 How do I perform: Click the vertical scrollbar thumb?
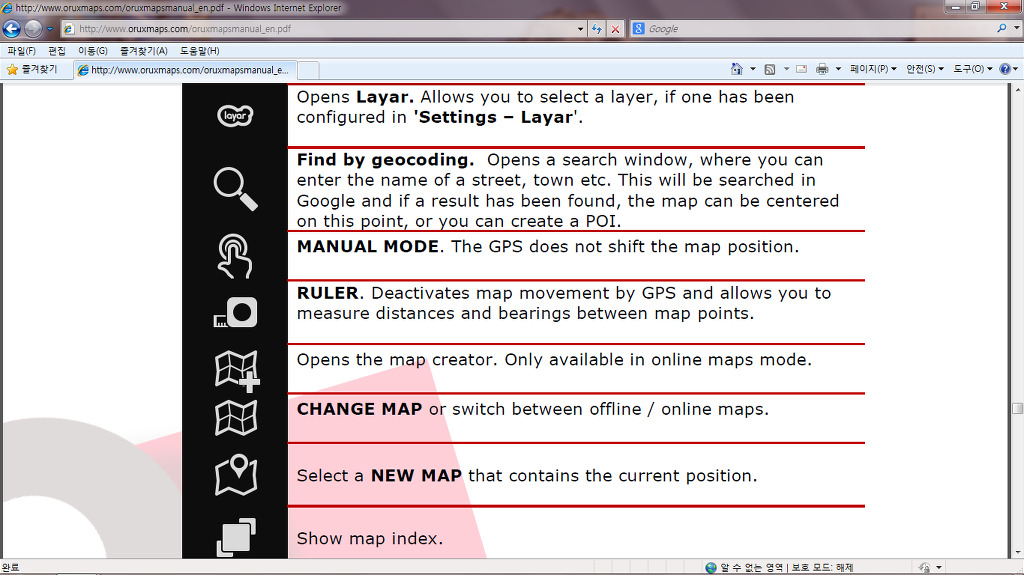point(1017,408)
